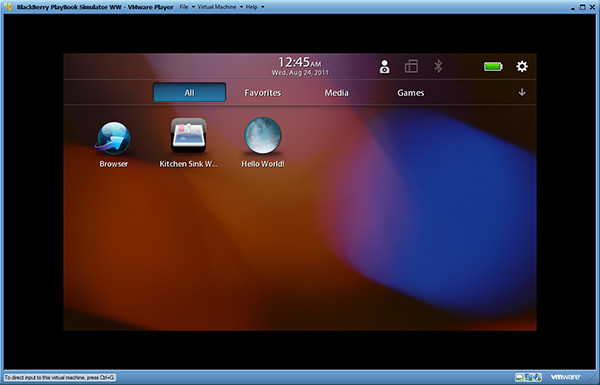Click the vmware logo in status bar
The width and height of the screenshot is (600, 385).
(x=565, y=377)
